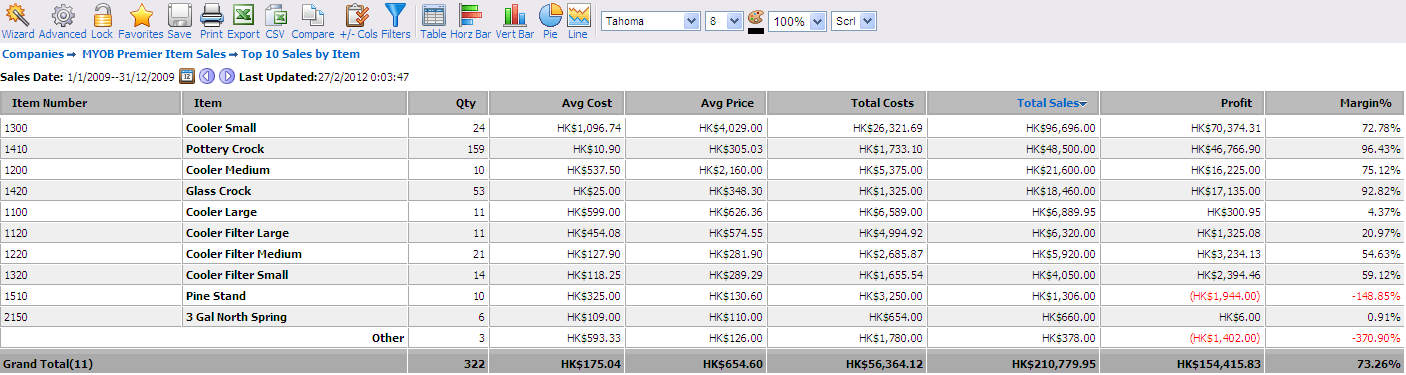
Task: Sort by the Avg Price column header
Action: pyautogui.click(x=697, y=103)
